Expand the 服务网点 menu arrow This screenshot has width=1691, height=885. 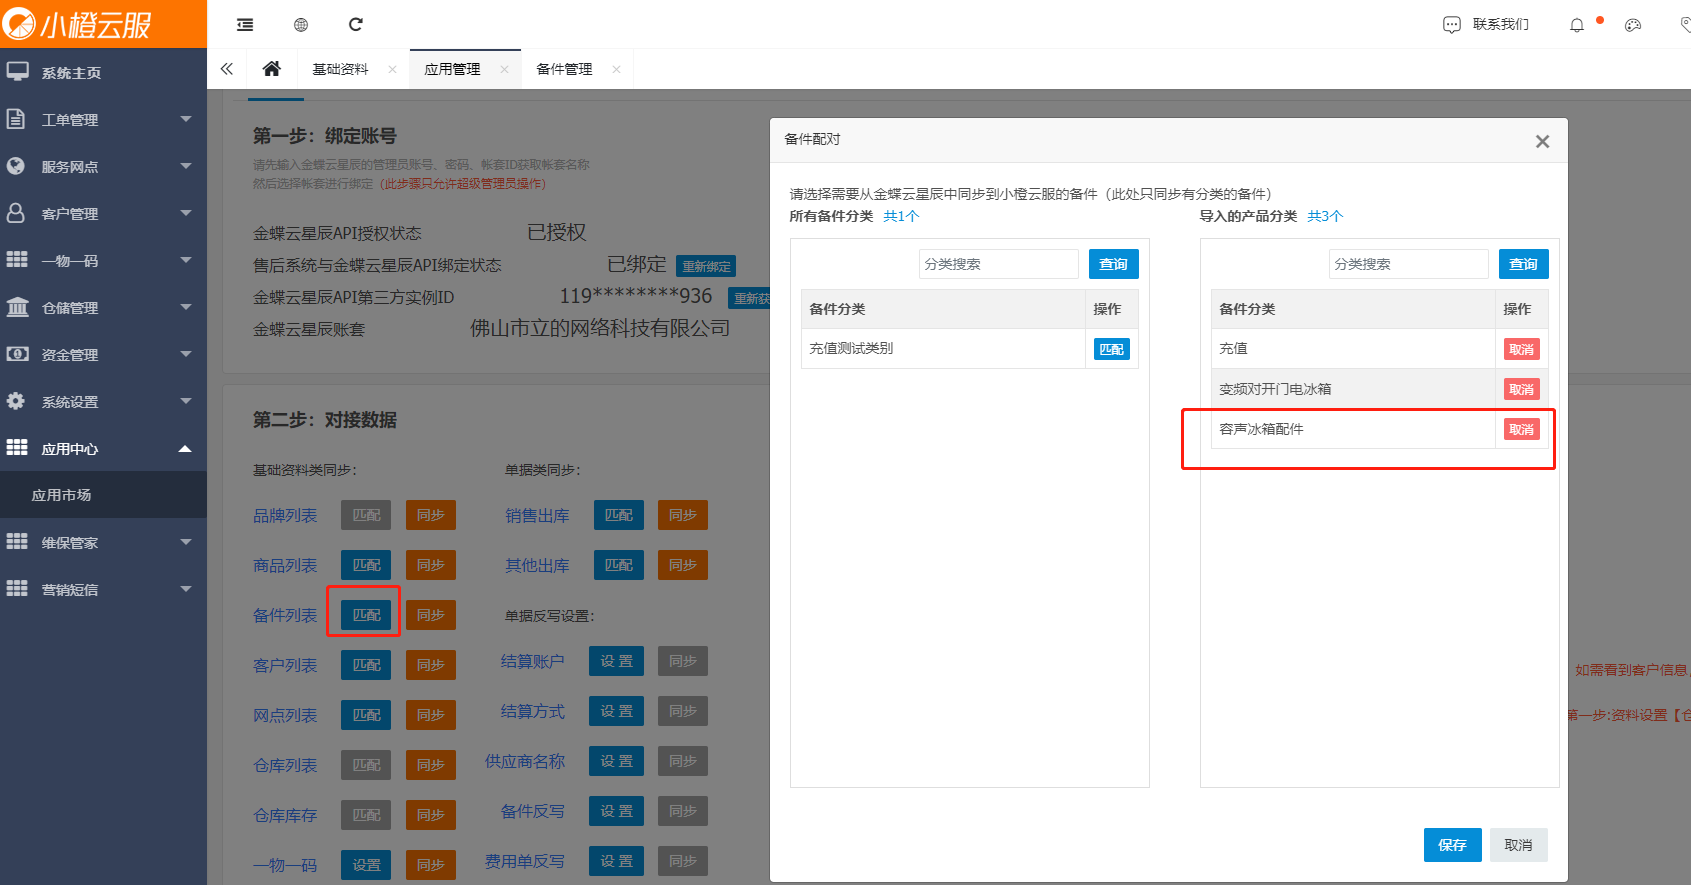(x=185, y=166)
